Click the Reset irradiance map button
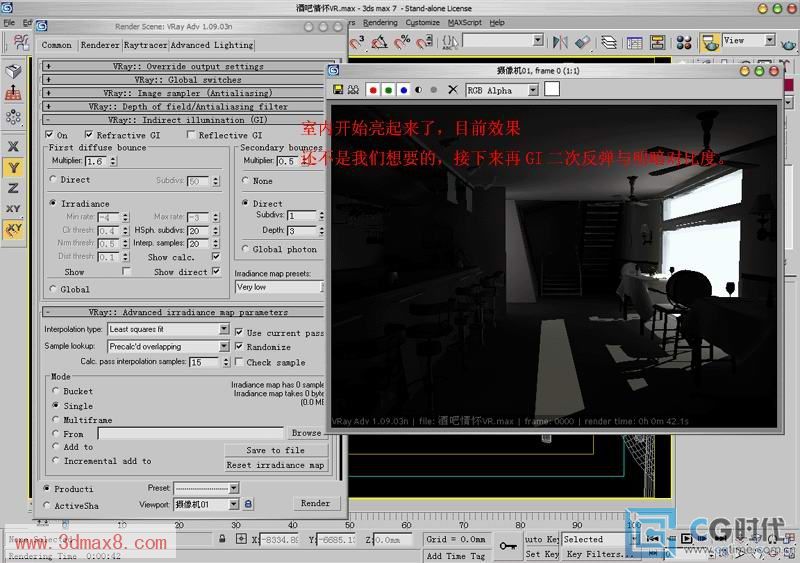Image resolution: width=800 pixels, height=563 pixels. click(276, 465)
